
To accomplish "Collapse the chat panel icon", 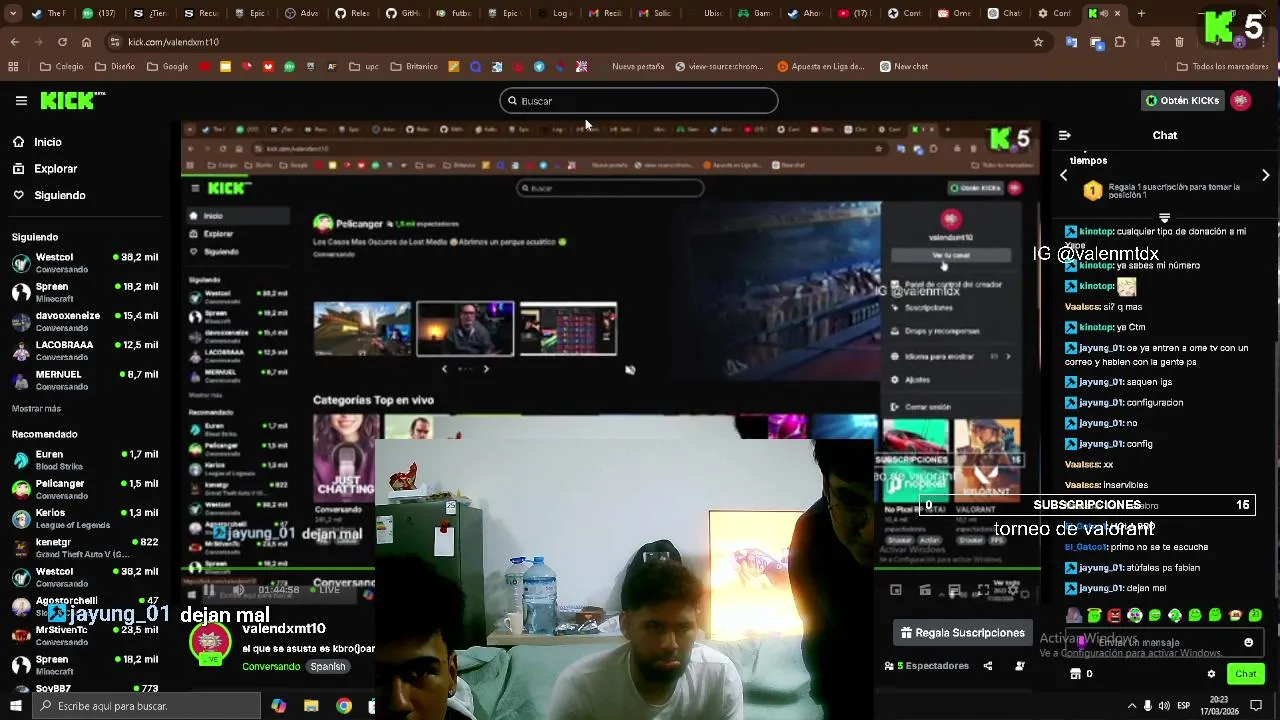I will [1065, 135].
